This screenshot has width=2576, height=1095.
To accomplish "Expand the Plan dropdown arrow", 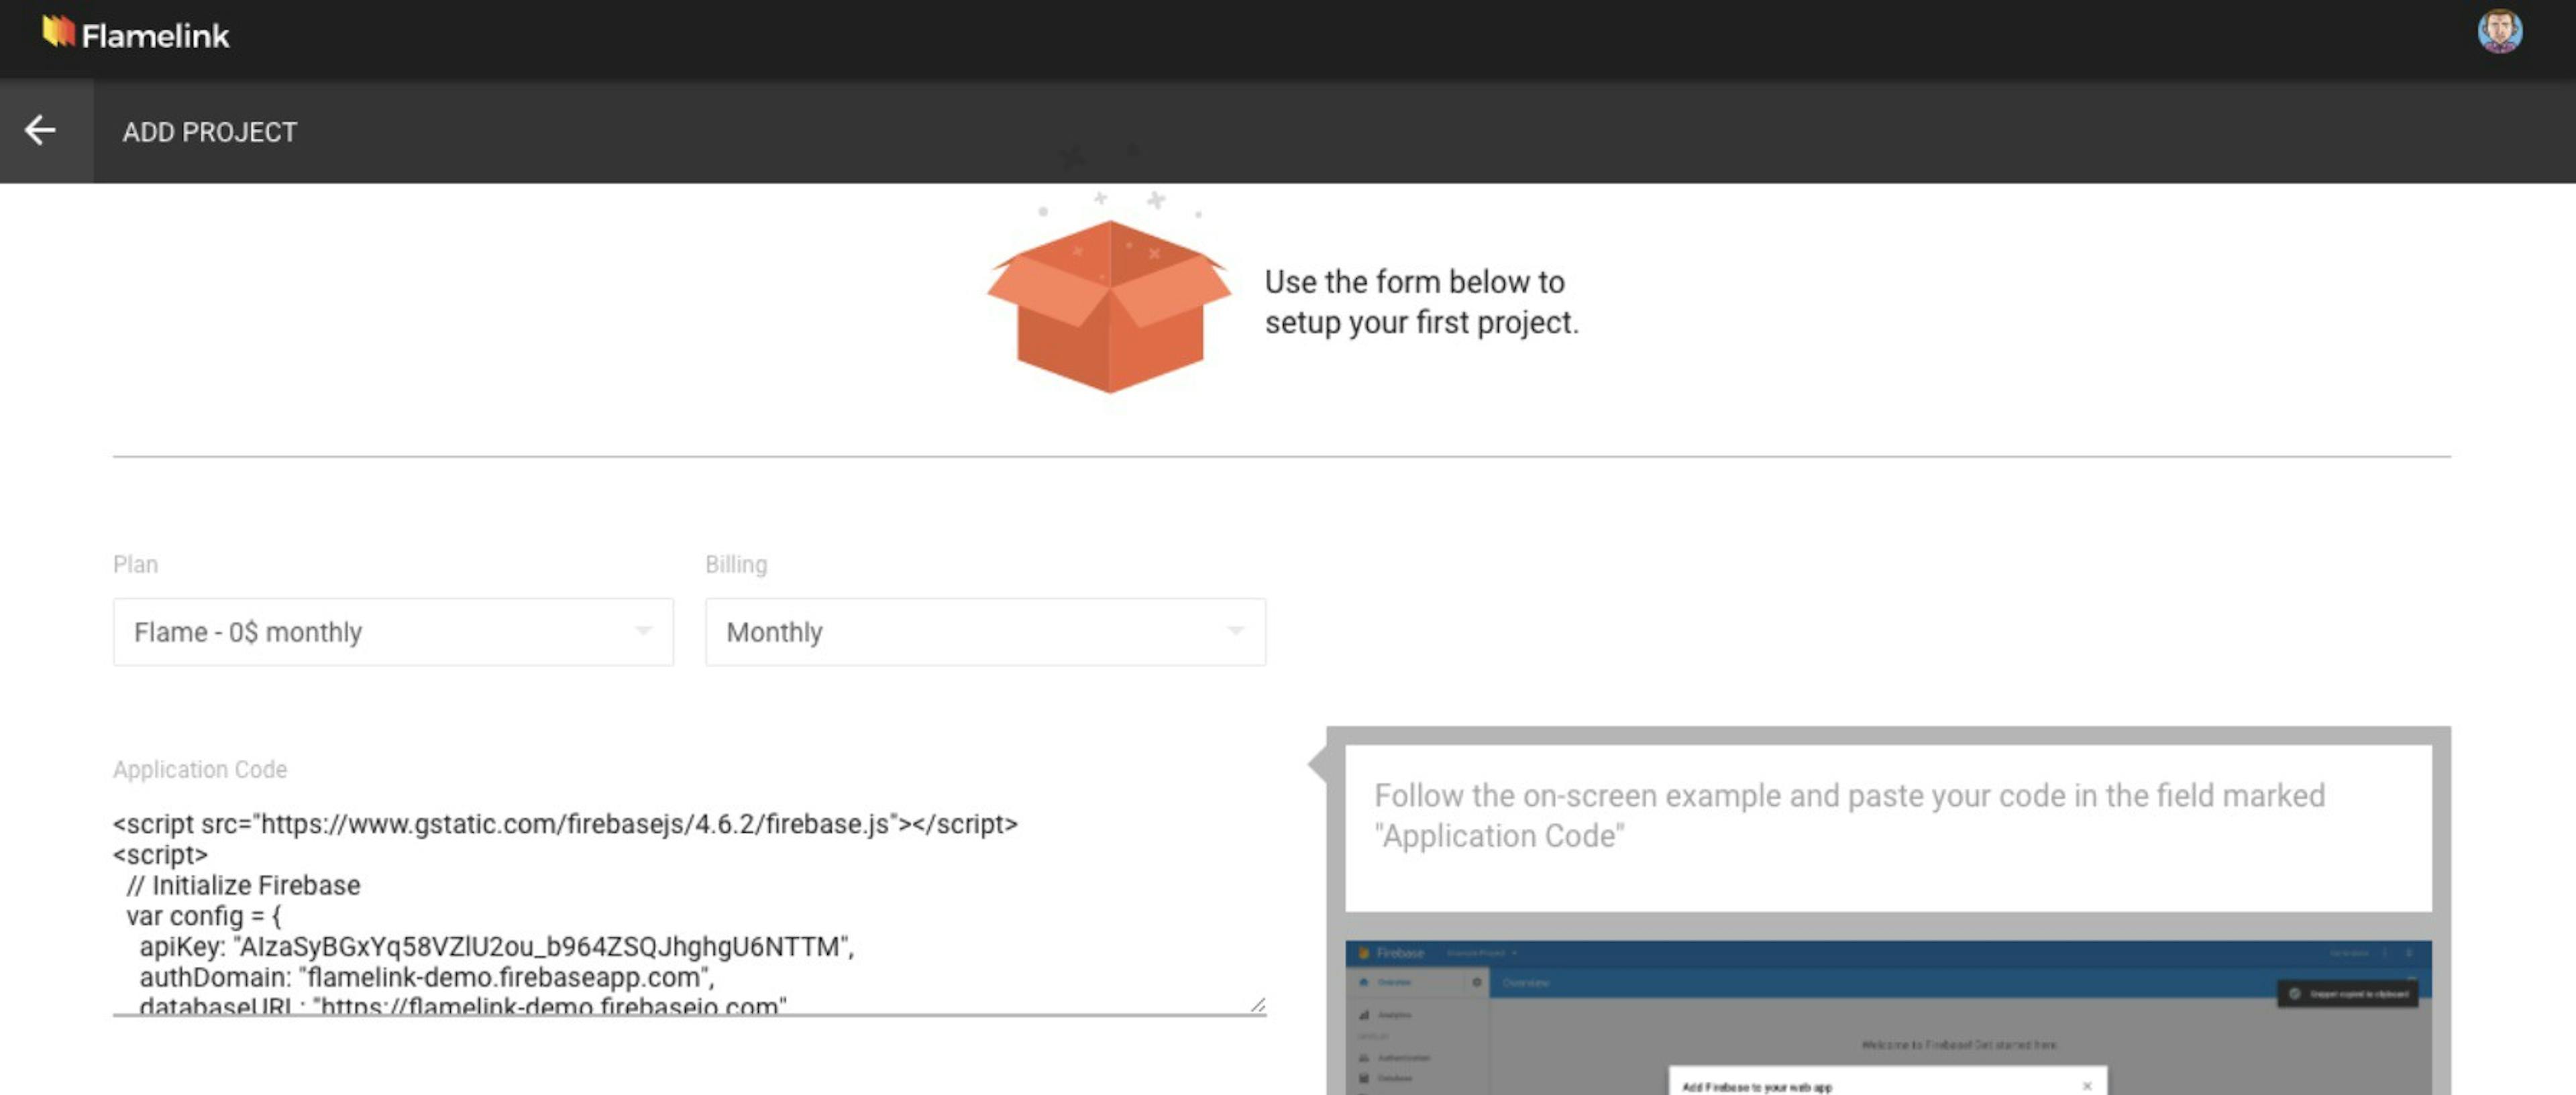I will tap(643, 631).
